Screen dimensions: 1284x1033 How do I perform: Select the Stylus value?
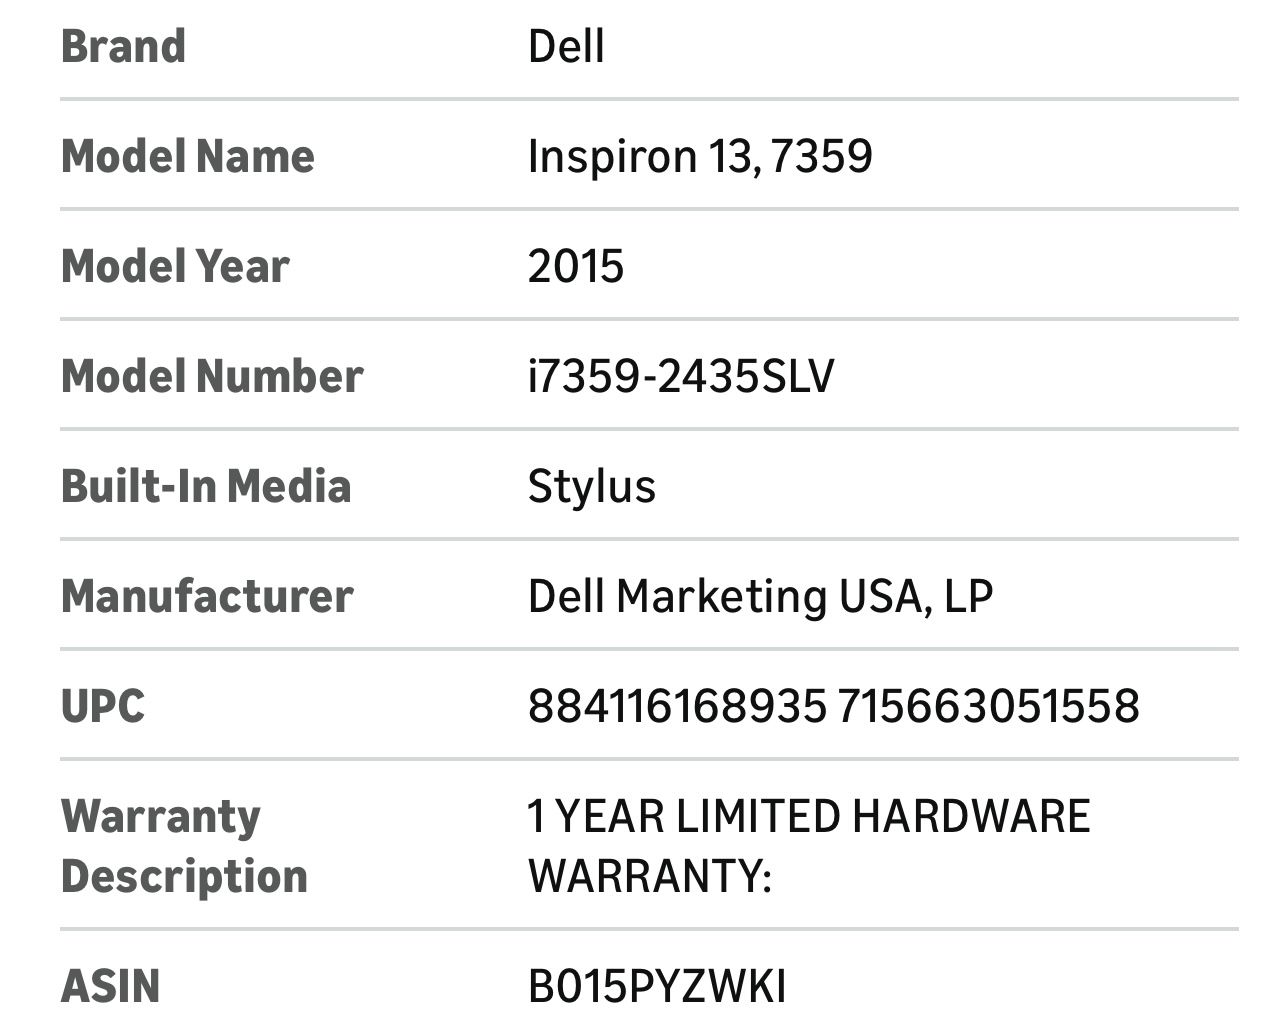point(592,486)
